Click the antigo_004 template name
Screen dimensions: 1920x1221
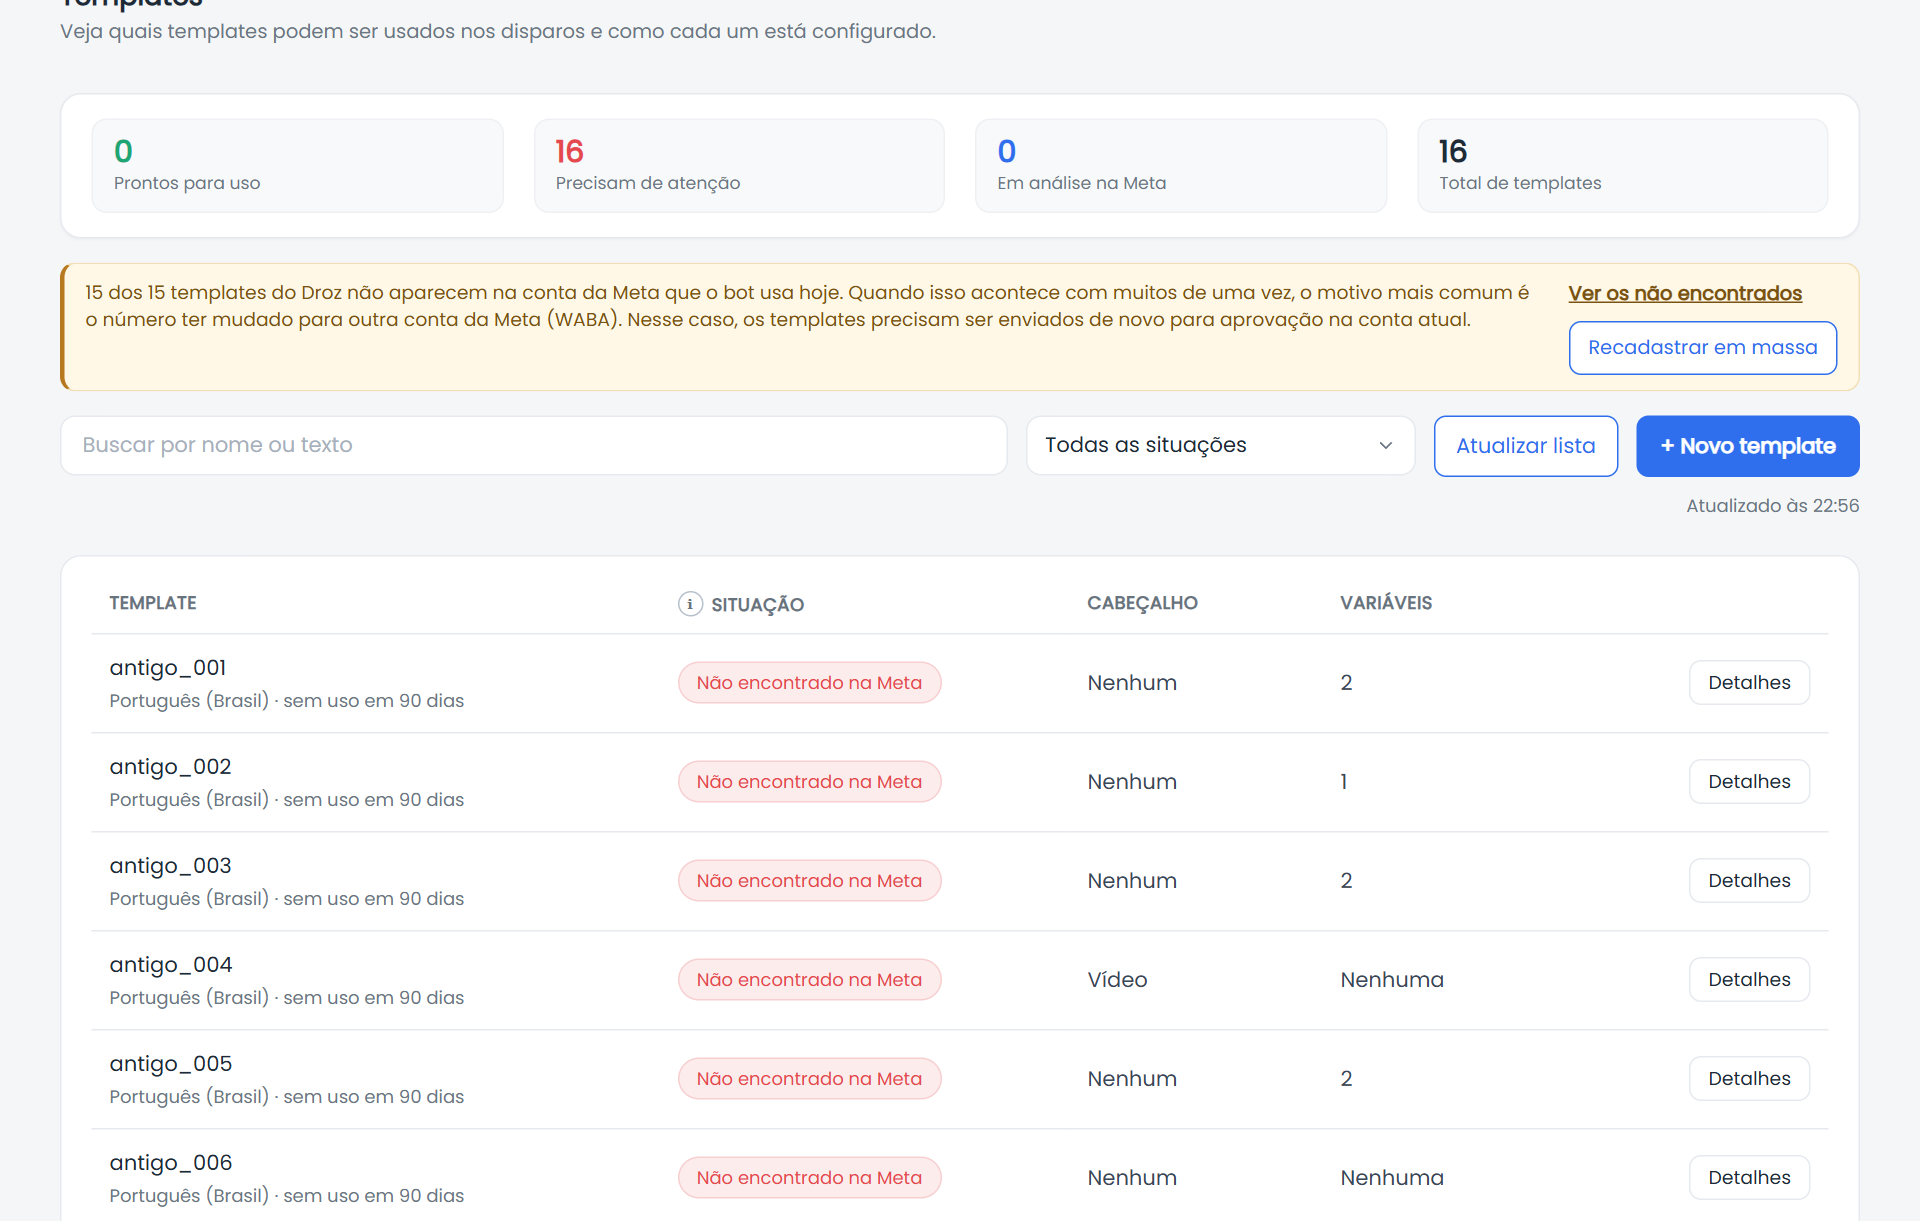pyautogui.click(x=171, y=965)
